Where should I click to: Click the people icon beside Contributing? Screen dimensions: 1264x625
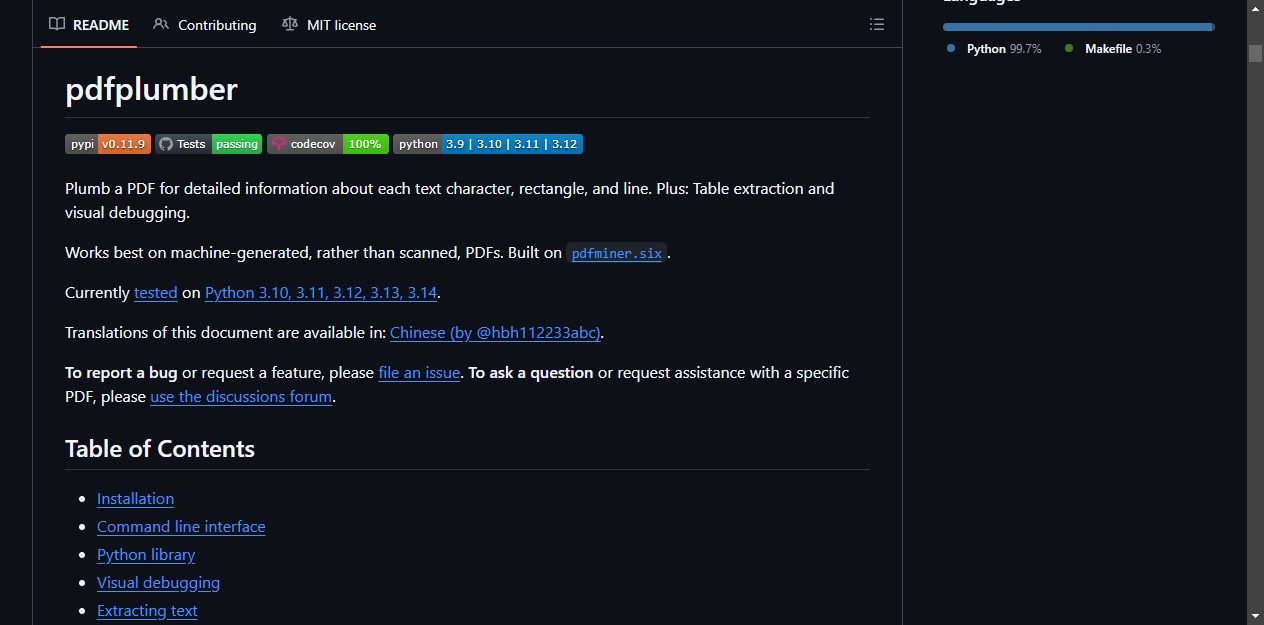click(x=161, y=25)
